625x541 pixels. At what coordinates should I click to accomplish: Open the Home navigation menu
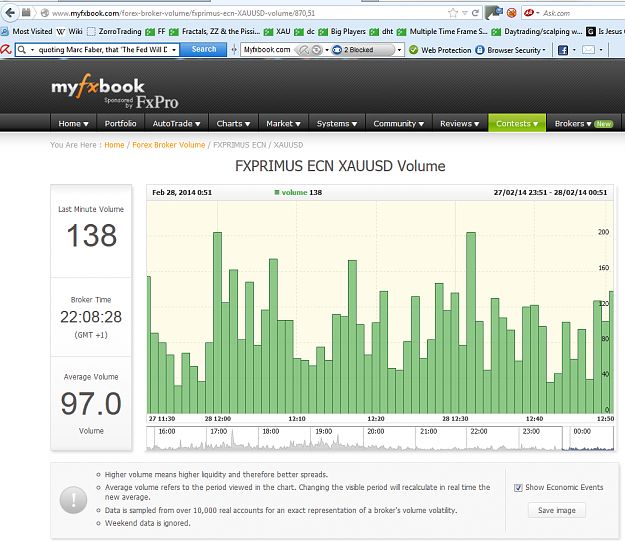point(73,124)
